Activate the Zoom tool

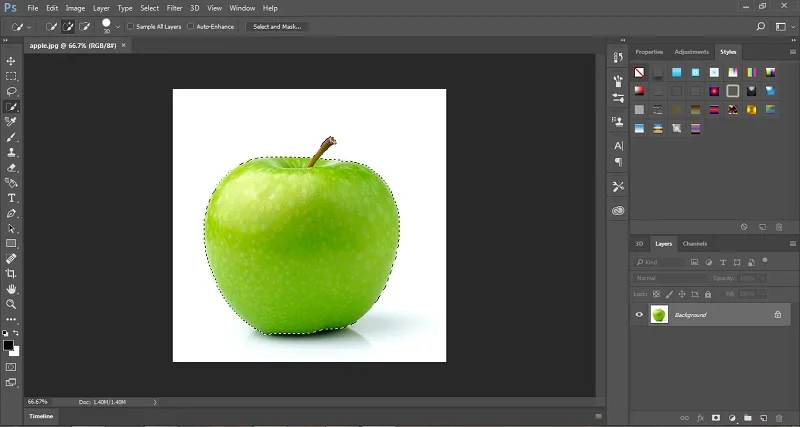pos(11,304)
